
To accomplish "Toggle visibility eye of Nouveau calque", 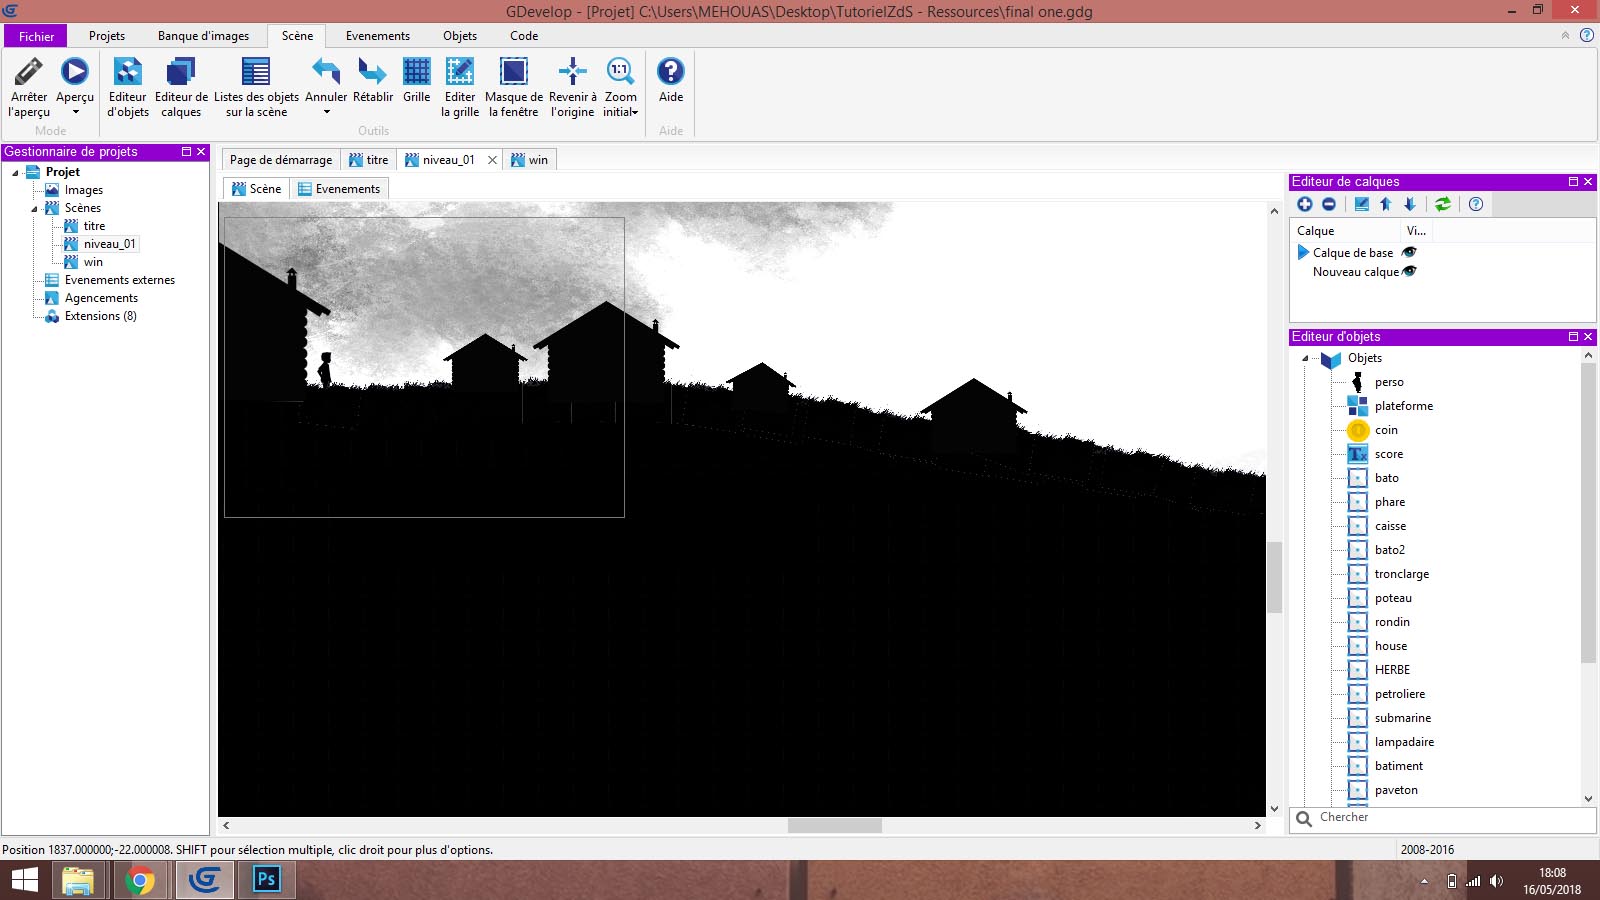I will 1409,271.
